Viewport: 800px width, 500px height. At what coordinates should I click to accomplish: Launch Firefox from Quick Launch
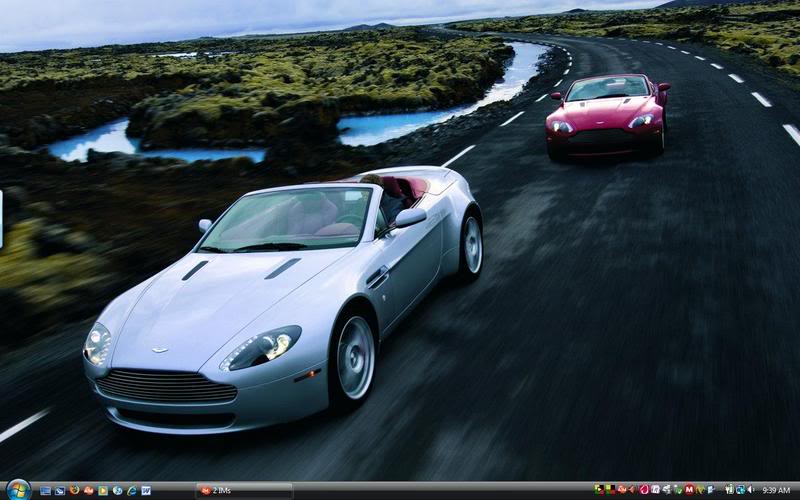74,490
